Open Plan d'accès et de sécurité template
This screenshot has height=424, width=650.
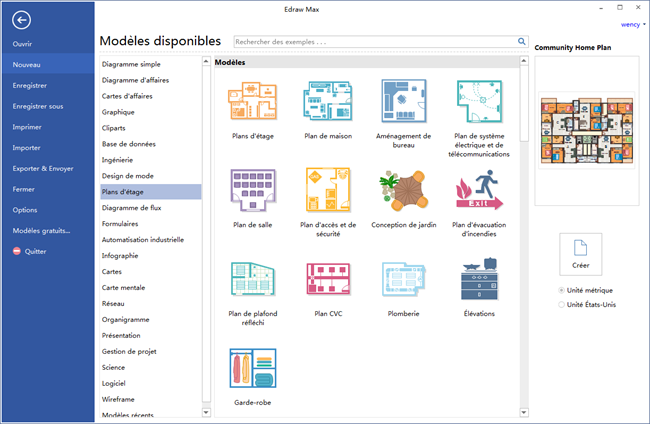coord(328,190)
